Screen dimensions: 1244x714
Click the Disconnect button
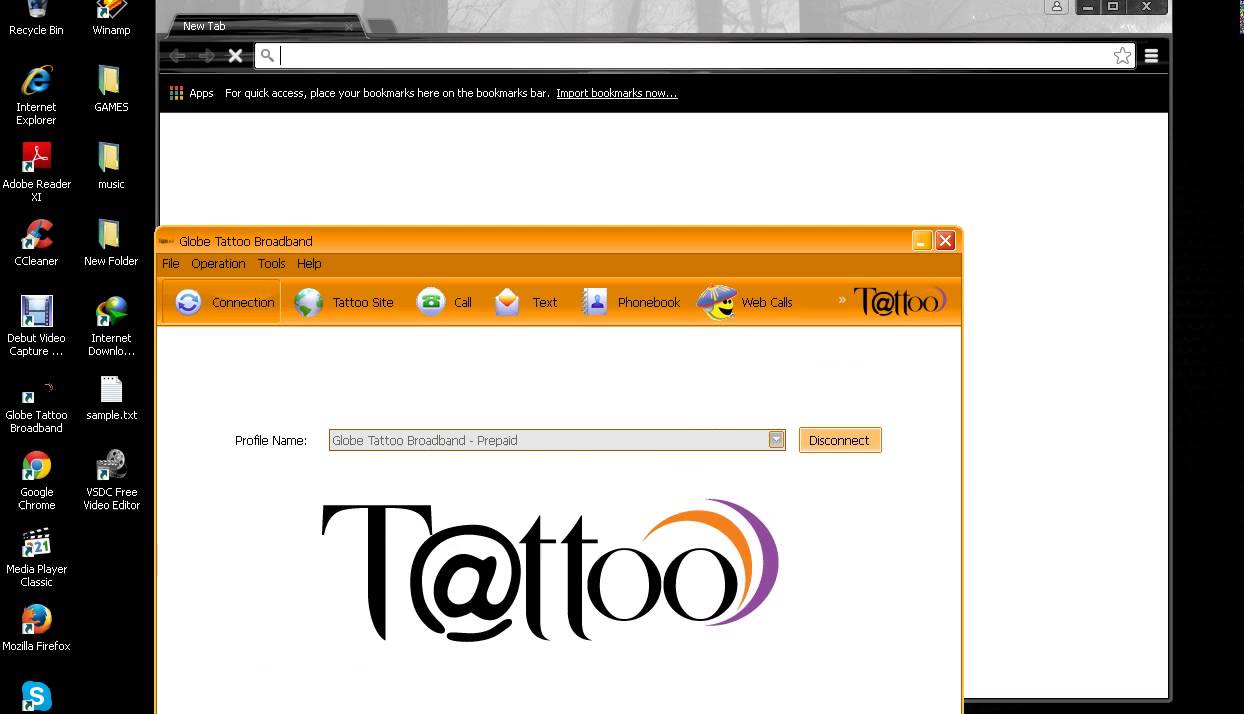pyautogui.click(x=840, y=440)
